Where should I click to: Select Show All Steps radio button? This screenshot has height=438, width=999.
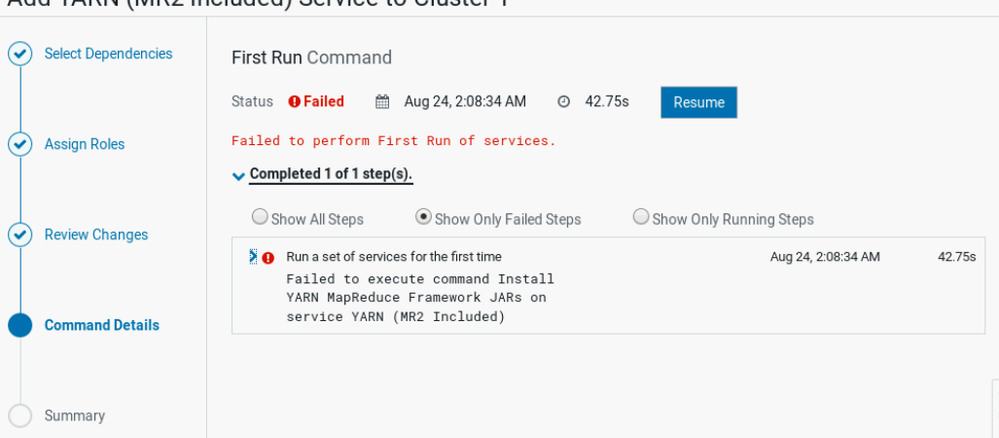[x=259, y=217]
